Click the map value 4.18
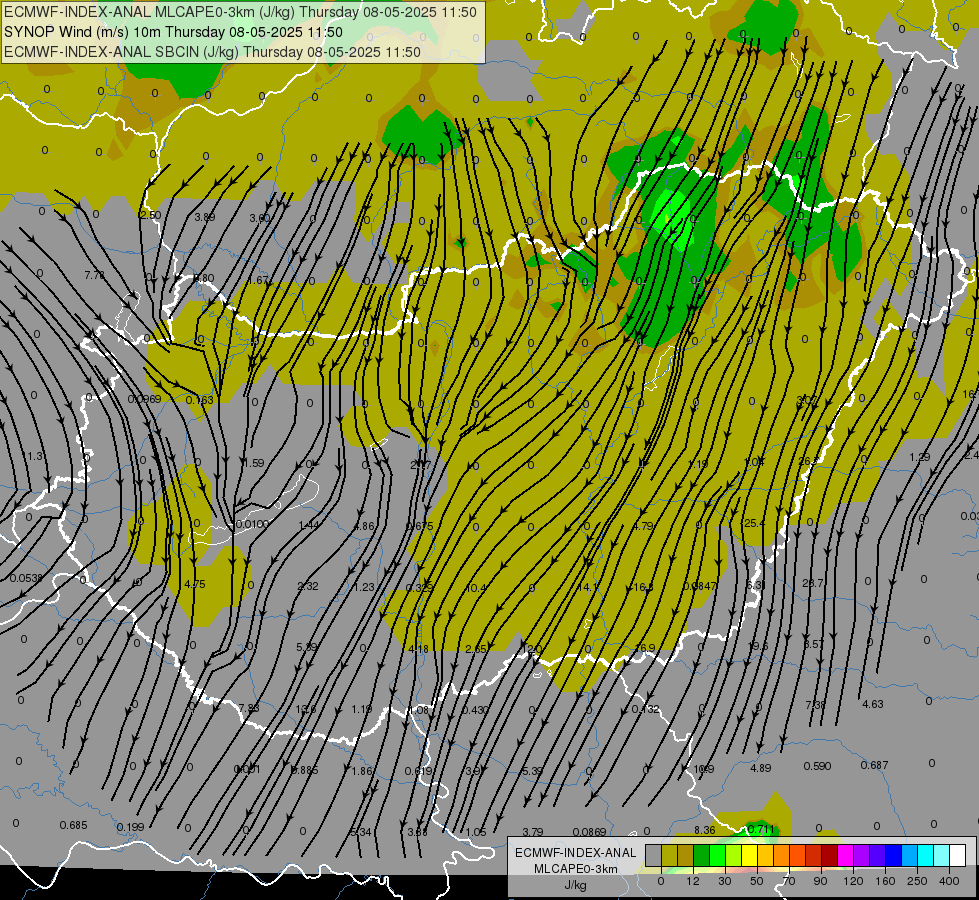This screenshot has width=979, height=900. coord(418,650)
